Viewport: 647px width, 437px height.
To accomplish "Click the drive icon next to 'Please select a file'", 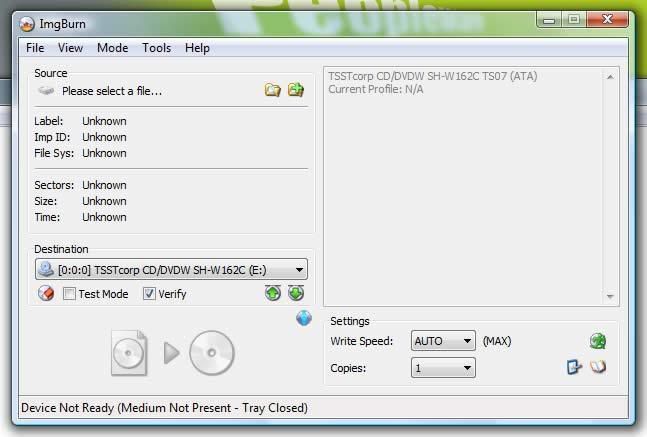I will (46, 90).
